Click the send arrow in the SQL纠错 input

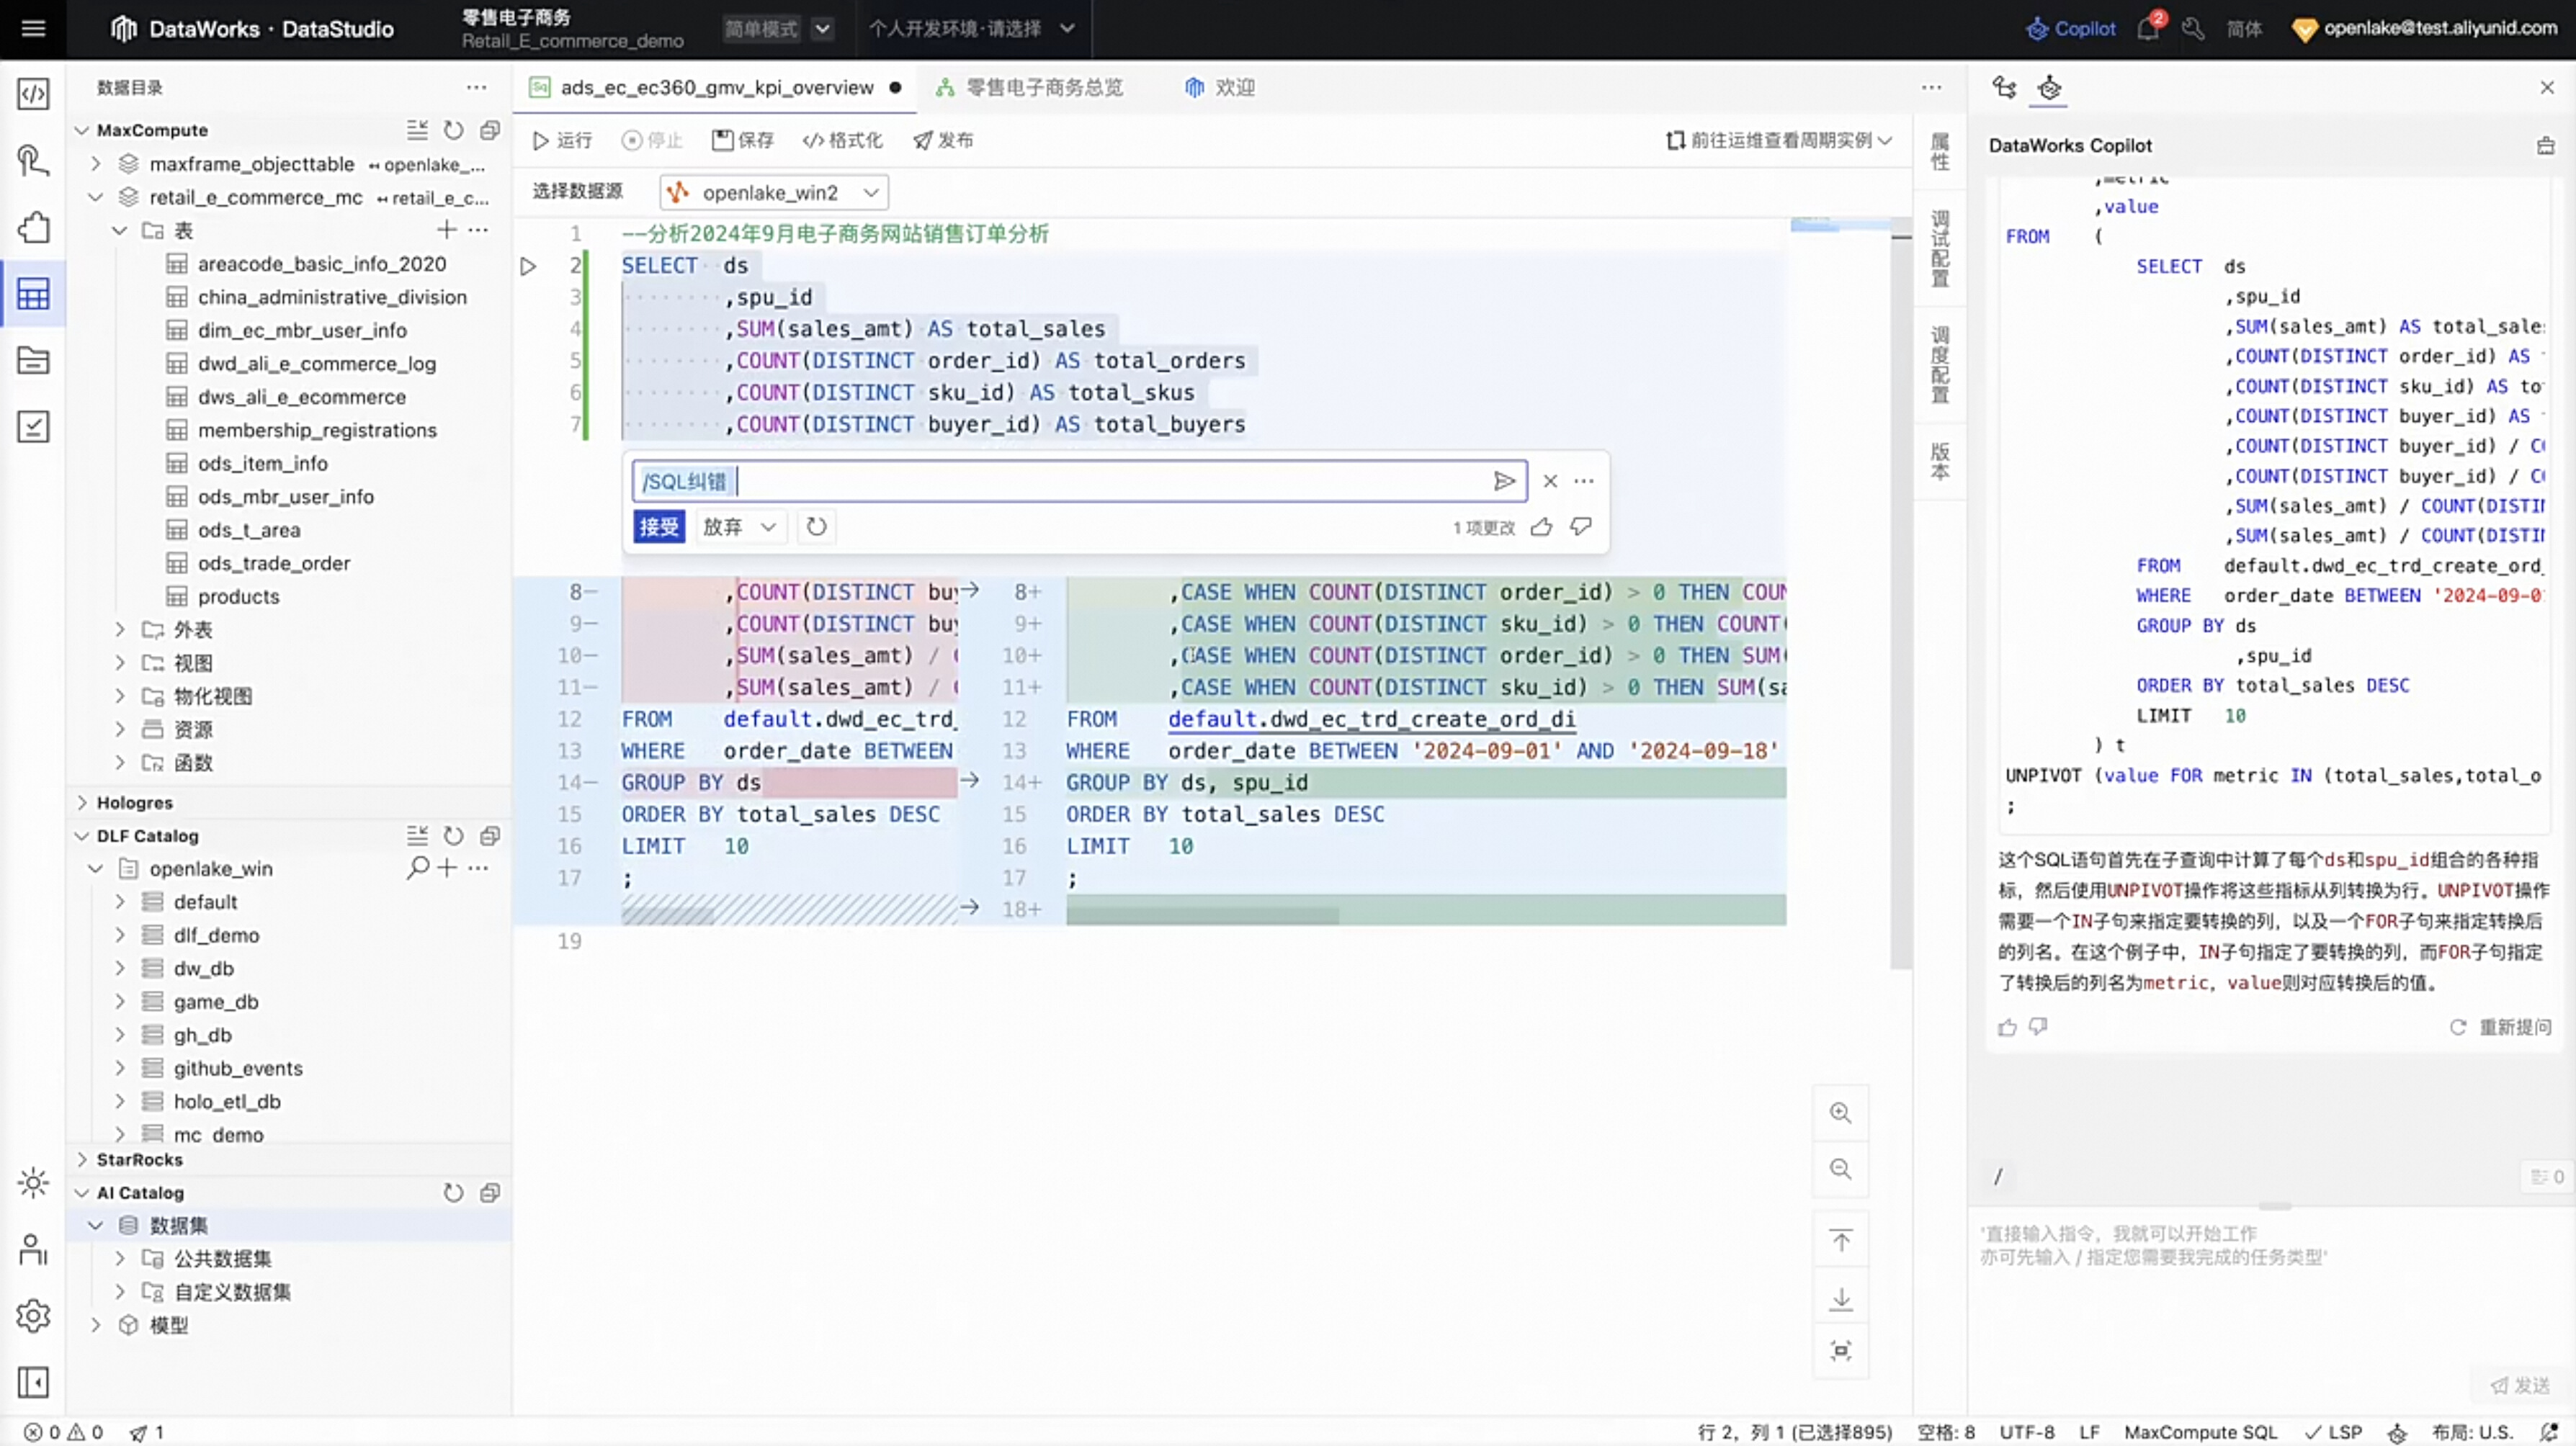(x=1503, y=481)
